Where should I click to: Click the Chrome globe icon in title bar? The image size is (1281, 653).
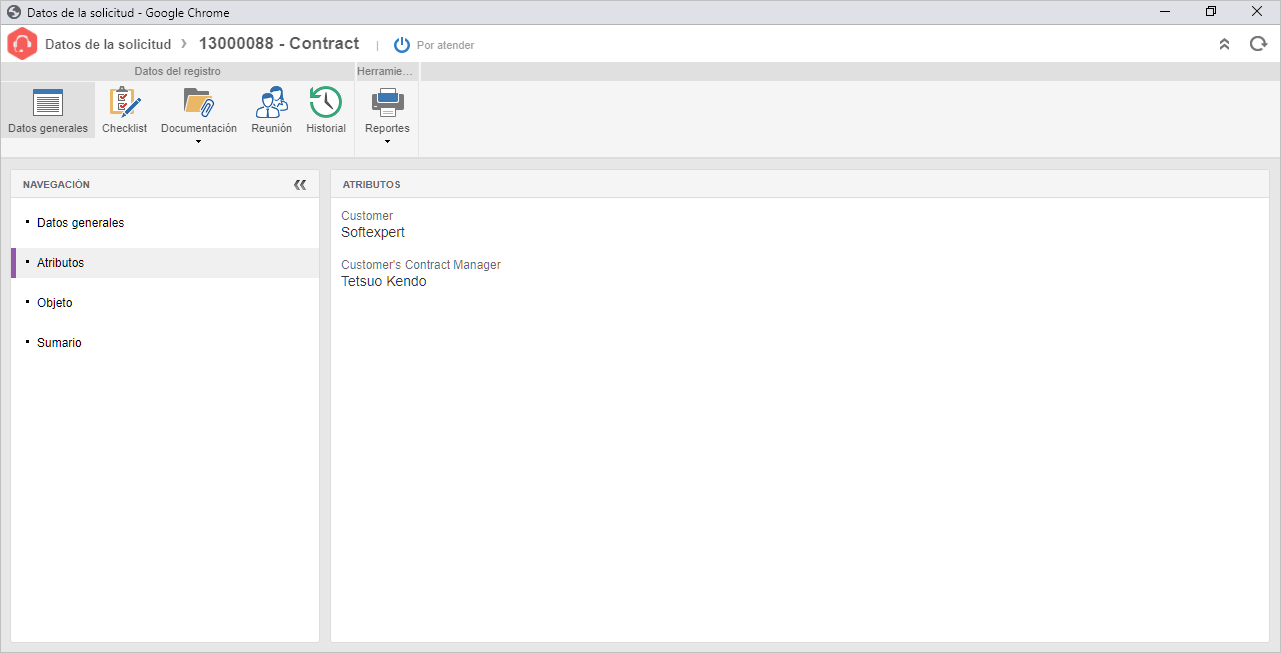click(x=14, y=13)
